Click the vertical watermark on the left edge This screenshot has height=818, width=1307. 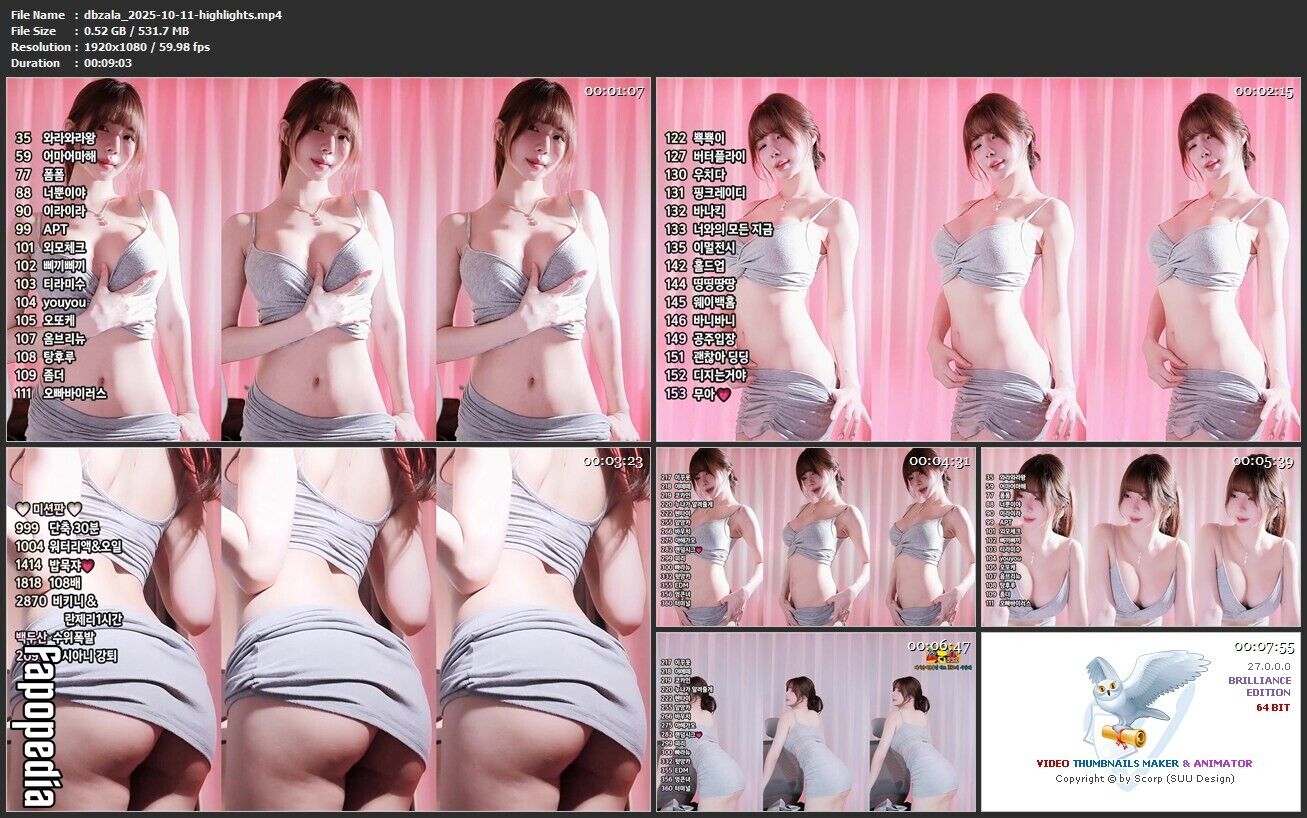(x=31, y=722)
